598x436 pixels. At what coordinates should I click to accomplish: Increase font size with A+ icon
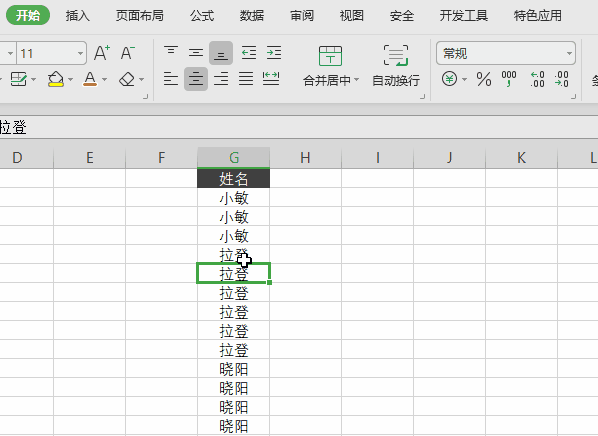point(102,53)
